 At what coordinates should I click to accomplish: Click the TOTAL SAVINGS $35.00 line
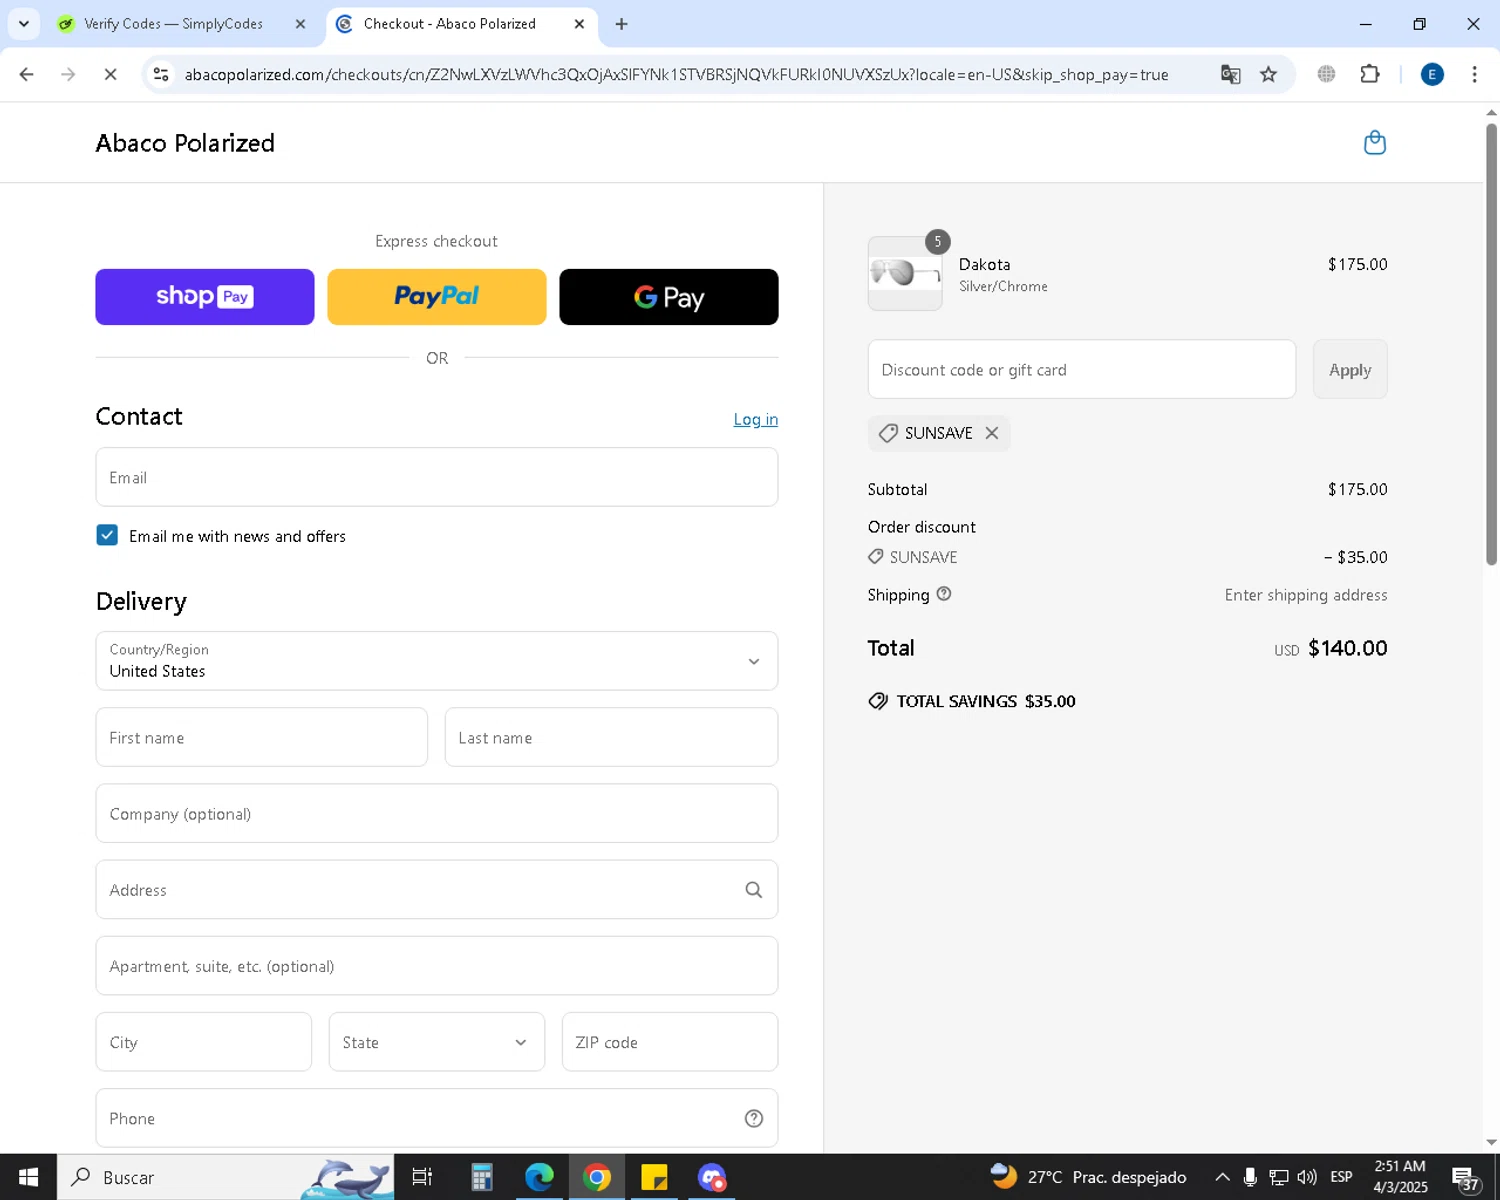coord(972,701)
